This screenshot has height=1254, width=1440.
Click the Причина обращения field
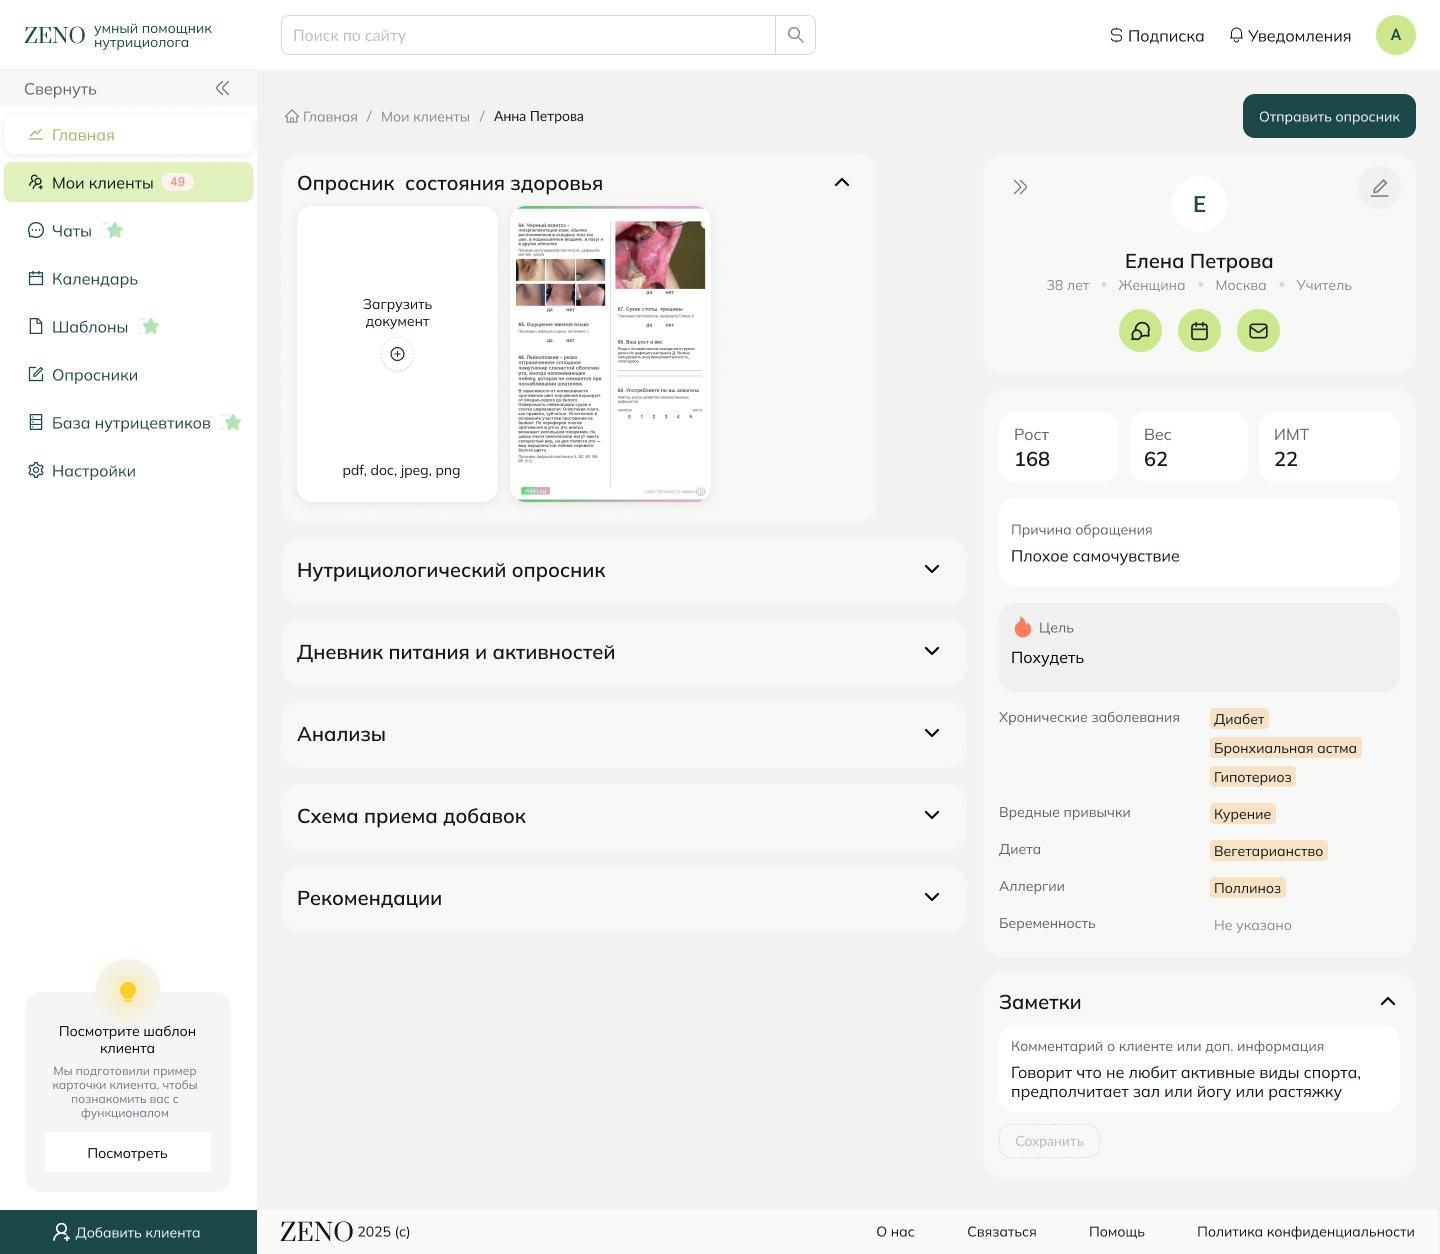(x=1199, y=542)
